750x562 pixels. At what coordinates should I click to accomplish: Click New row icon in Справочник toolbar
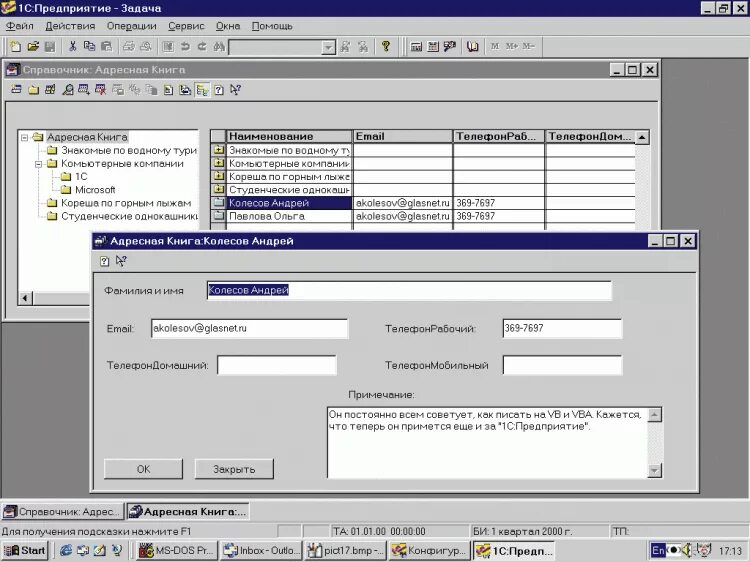(x=16, y=89)
